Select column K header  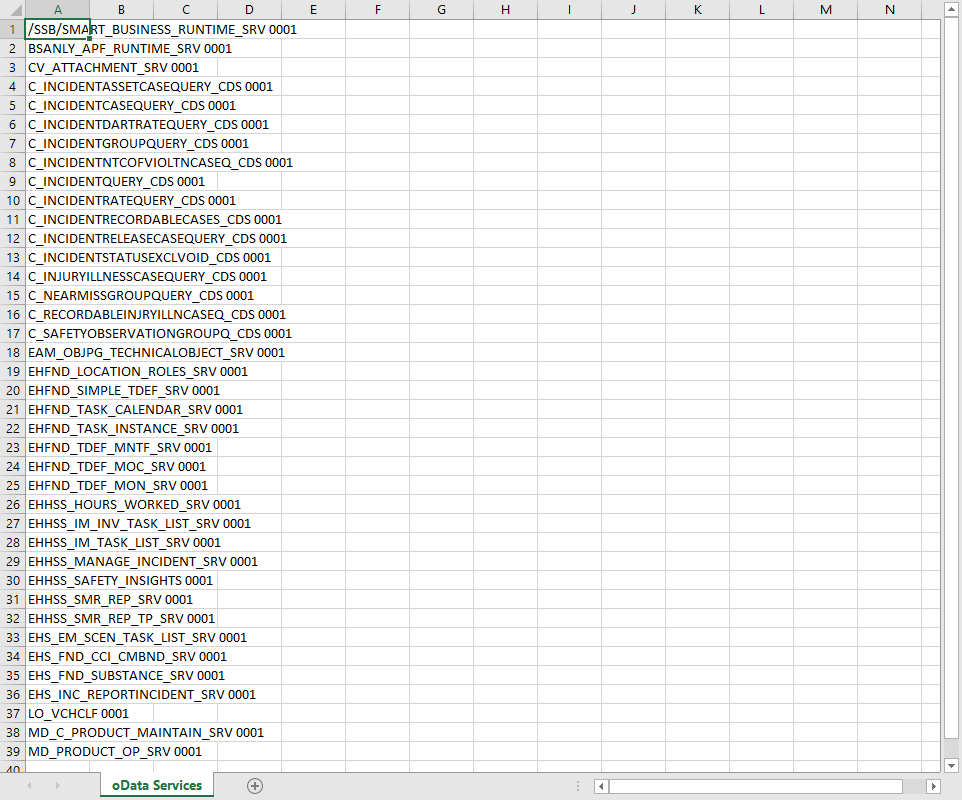(x=698, y=10)
